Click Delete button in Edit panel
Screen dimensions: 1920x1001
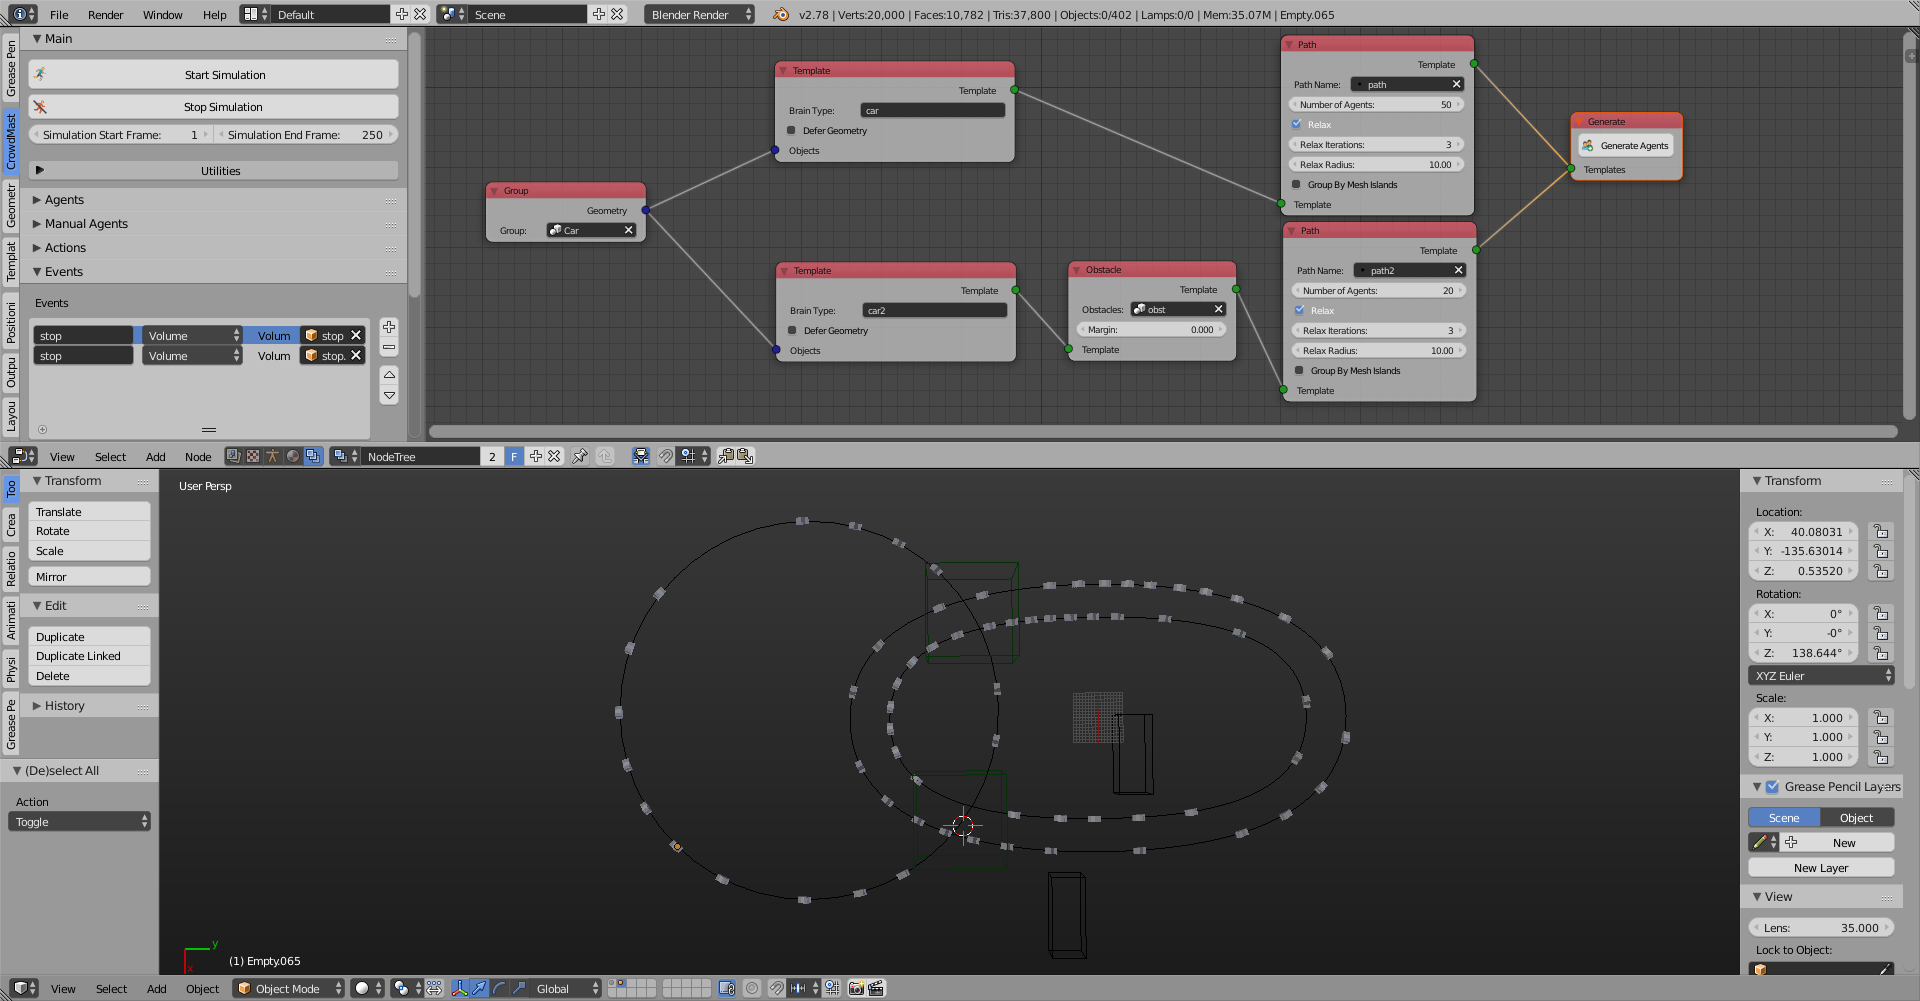pyautogui.click(x=89, y=677)
